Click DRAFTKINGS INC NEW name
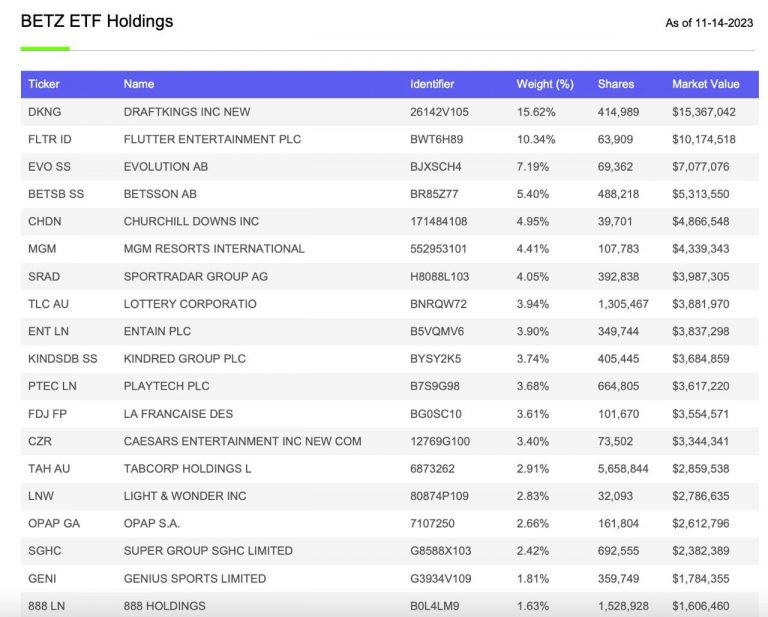Viewport: 768px width, 617px height. pyautogui.click(x=187, y=112)
